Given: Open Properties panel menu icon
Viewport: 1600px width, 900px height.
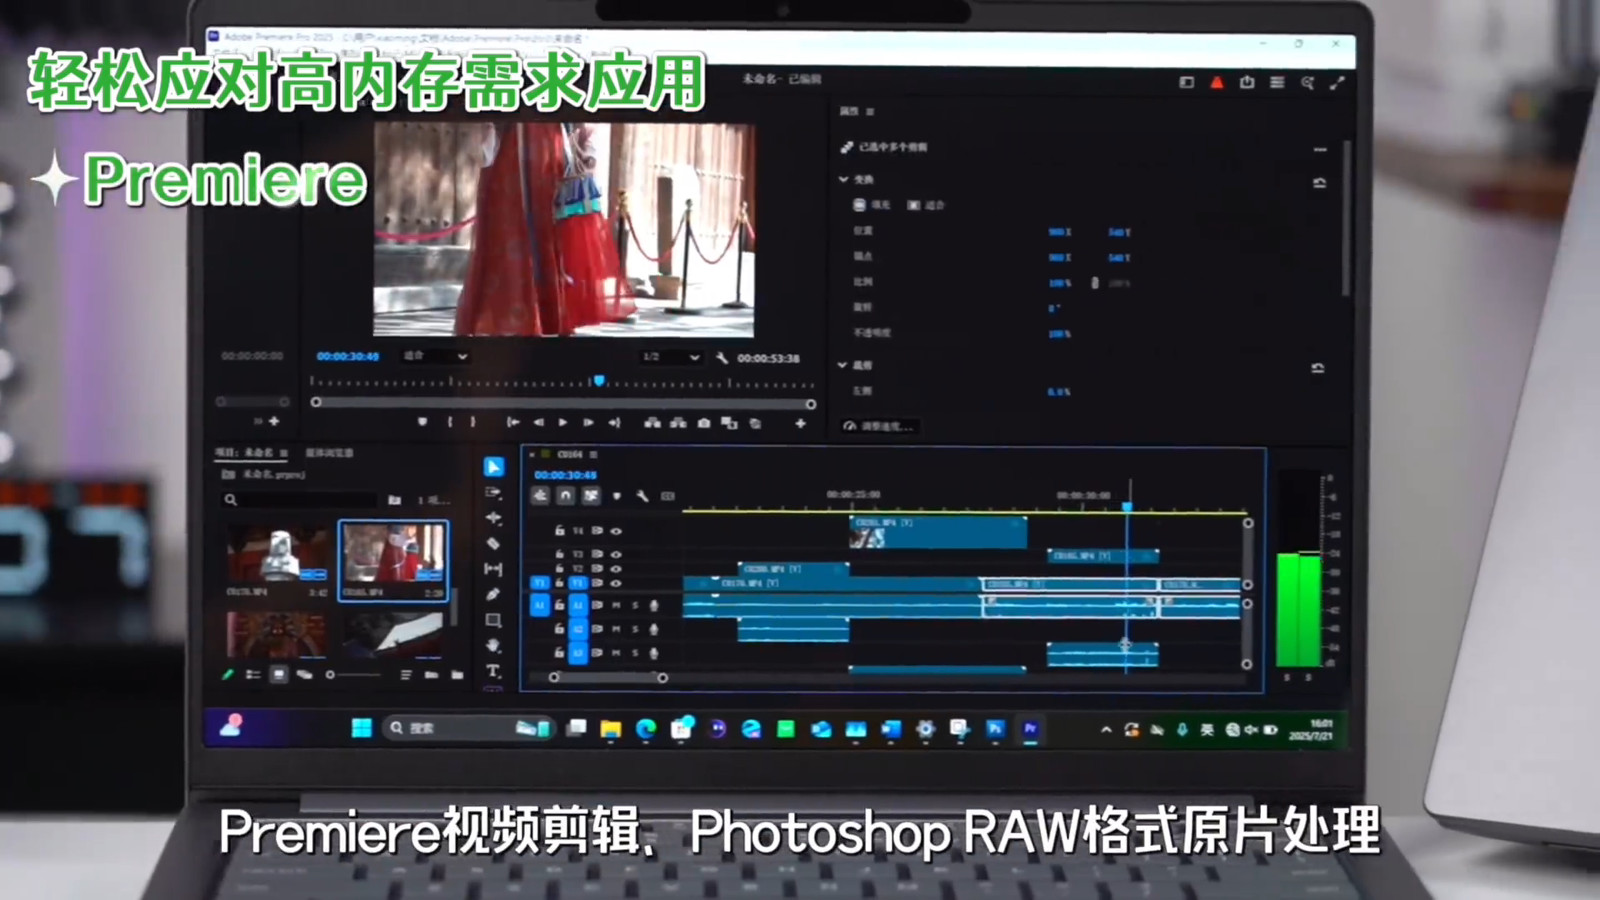Looking at the screenshot, I should point(870,111).
